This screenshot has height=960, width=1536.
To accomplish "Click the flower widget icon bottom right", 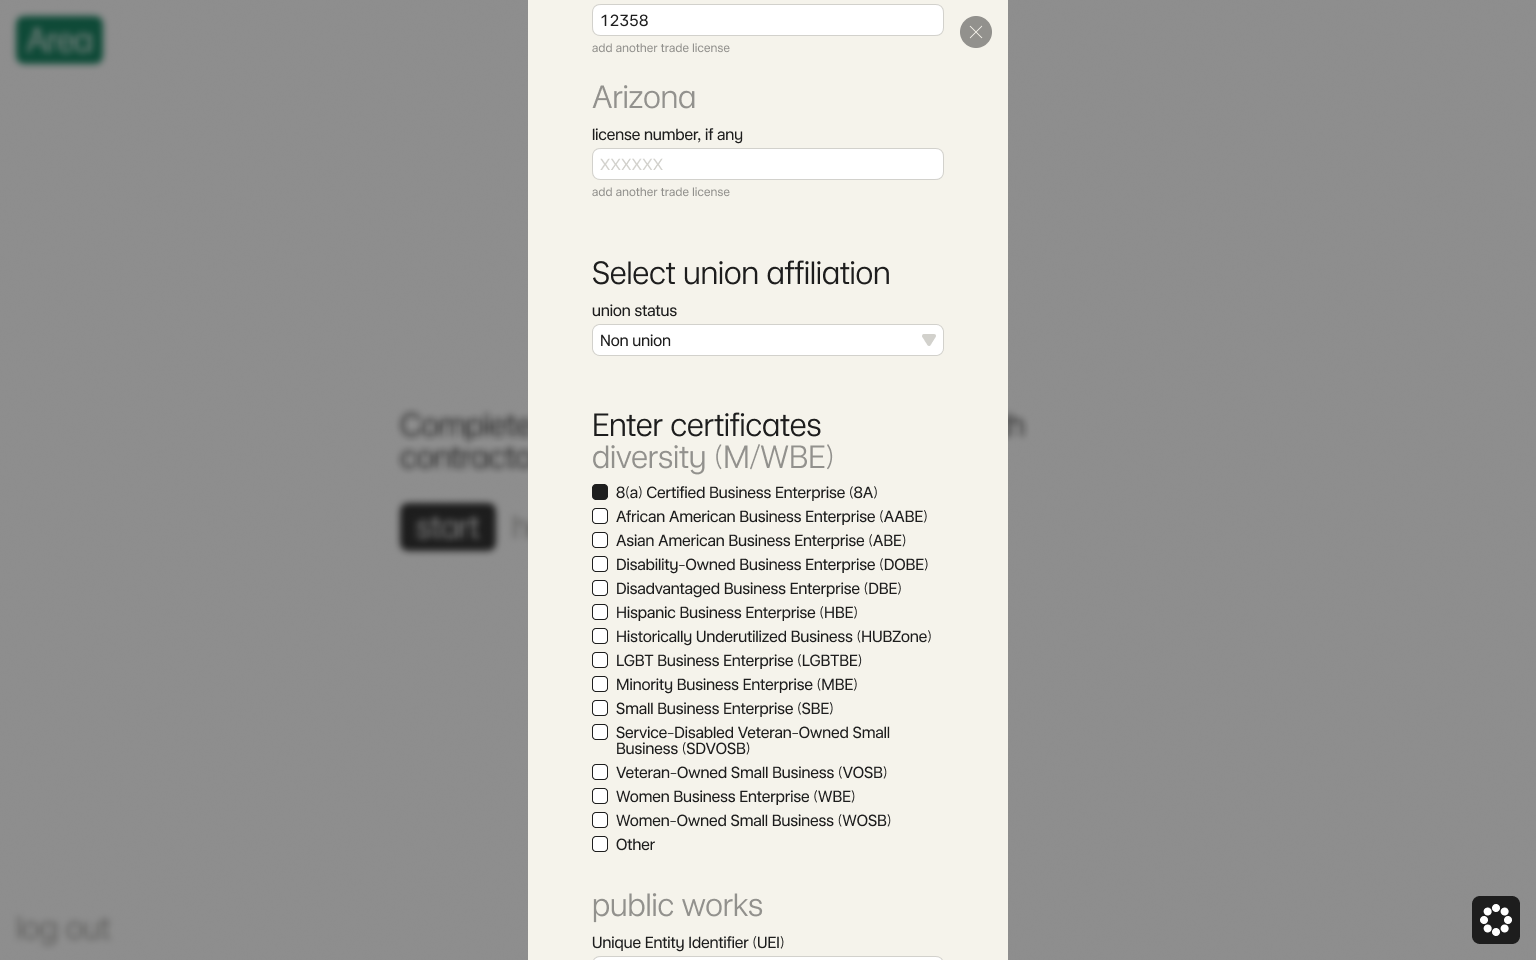I will (x=1495, y=920).
